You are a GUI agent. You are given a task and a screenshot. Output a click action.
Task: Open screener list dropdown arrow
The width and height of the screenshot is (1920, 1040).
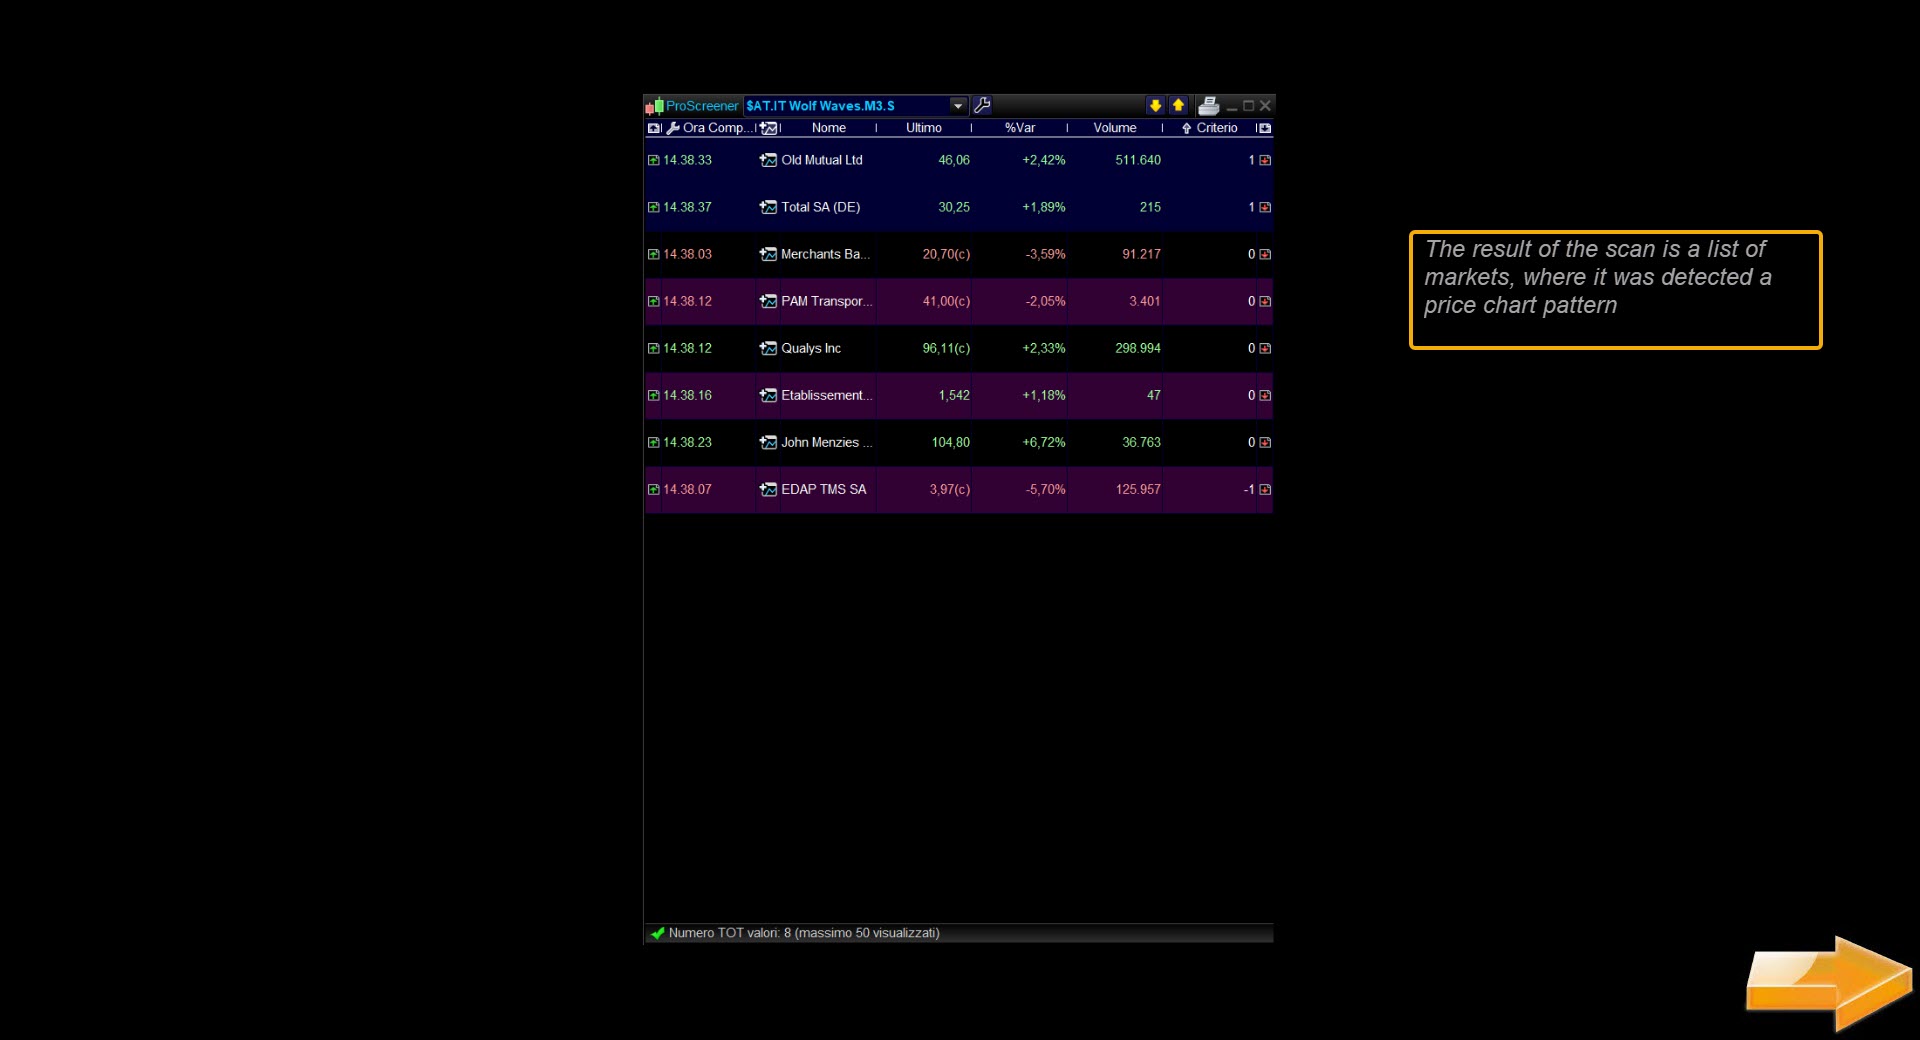point(958,105)
